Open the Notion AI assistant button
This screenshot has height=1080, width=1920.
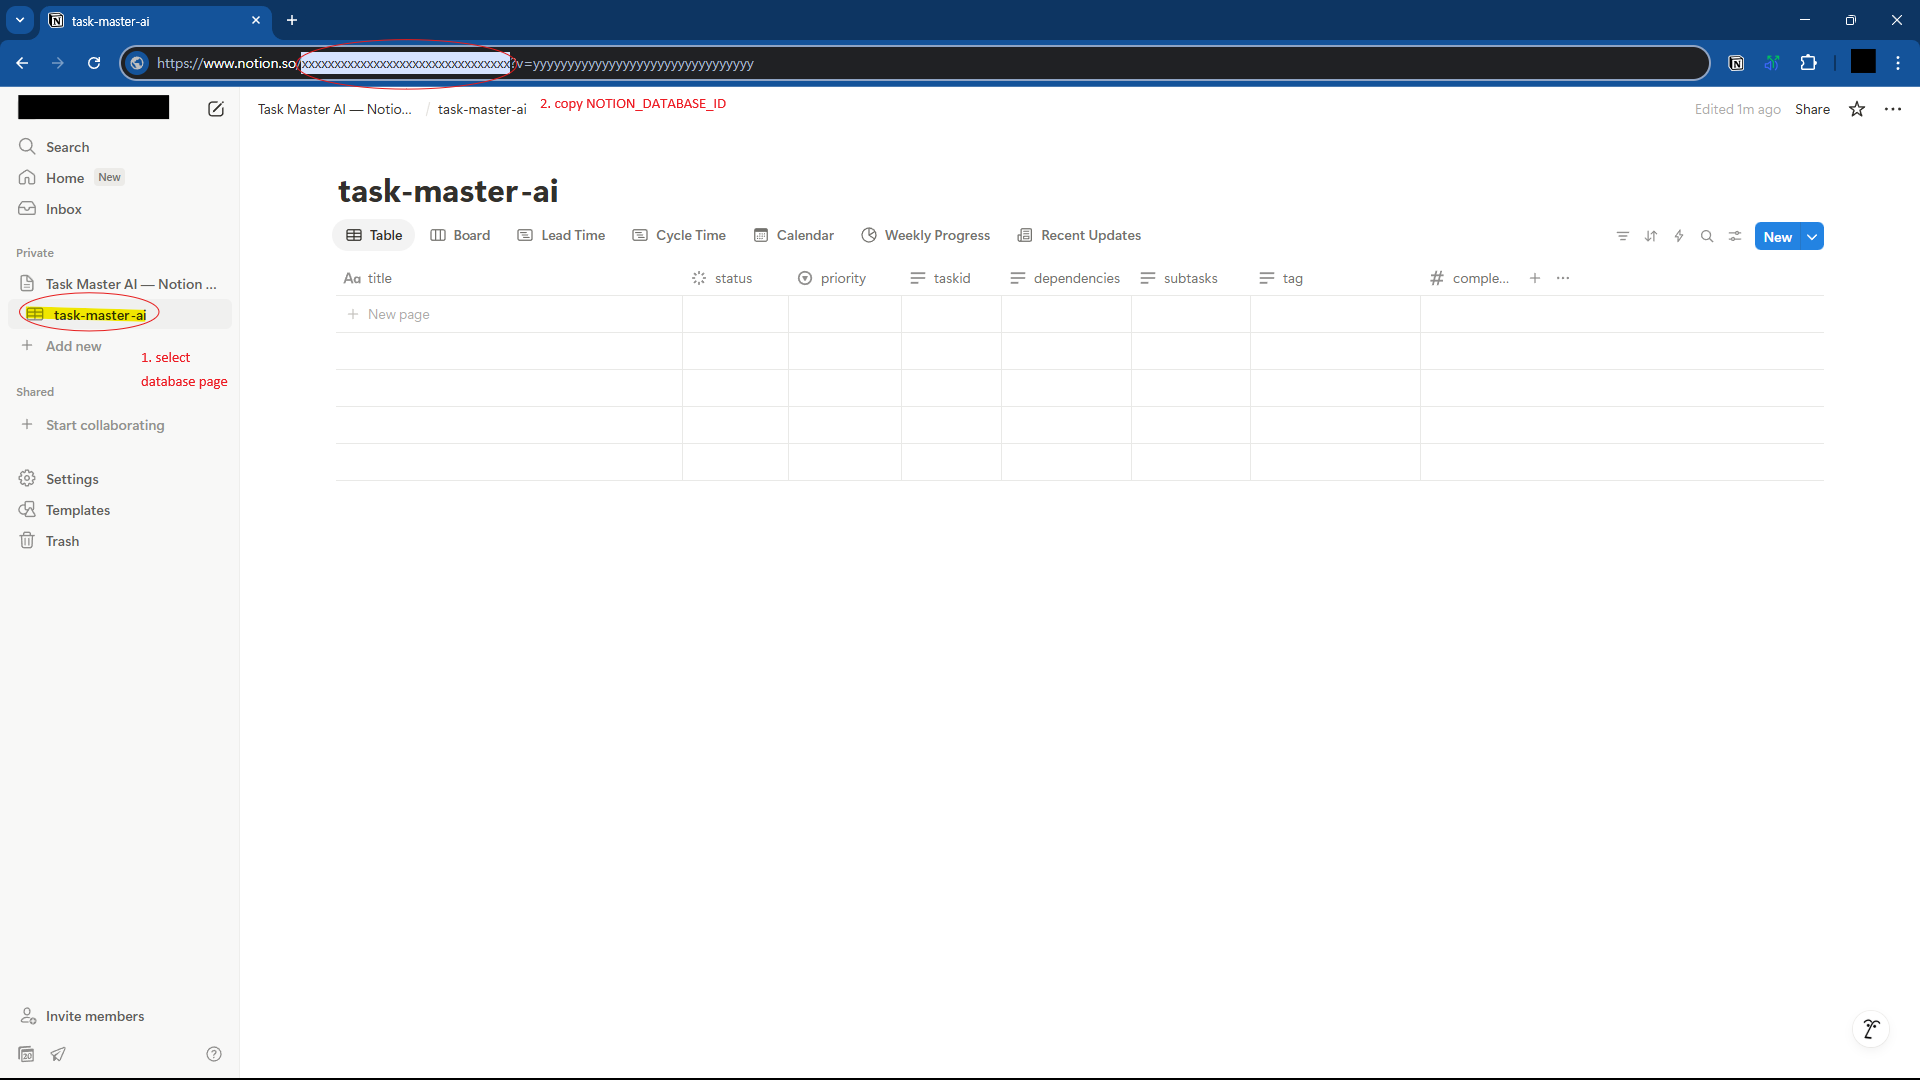pyautogui.click(x=1871, y=1029)
